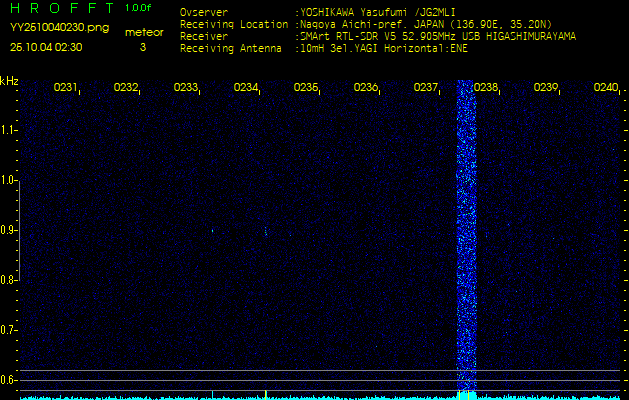This screenshot has width=629, height=400.
Task: Click the 0.9 kHz axis label
Action: 7,230
